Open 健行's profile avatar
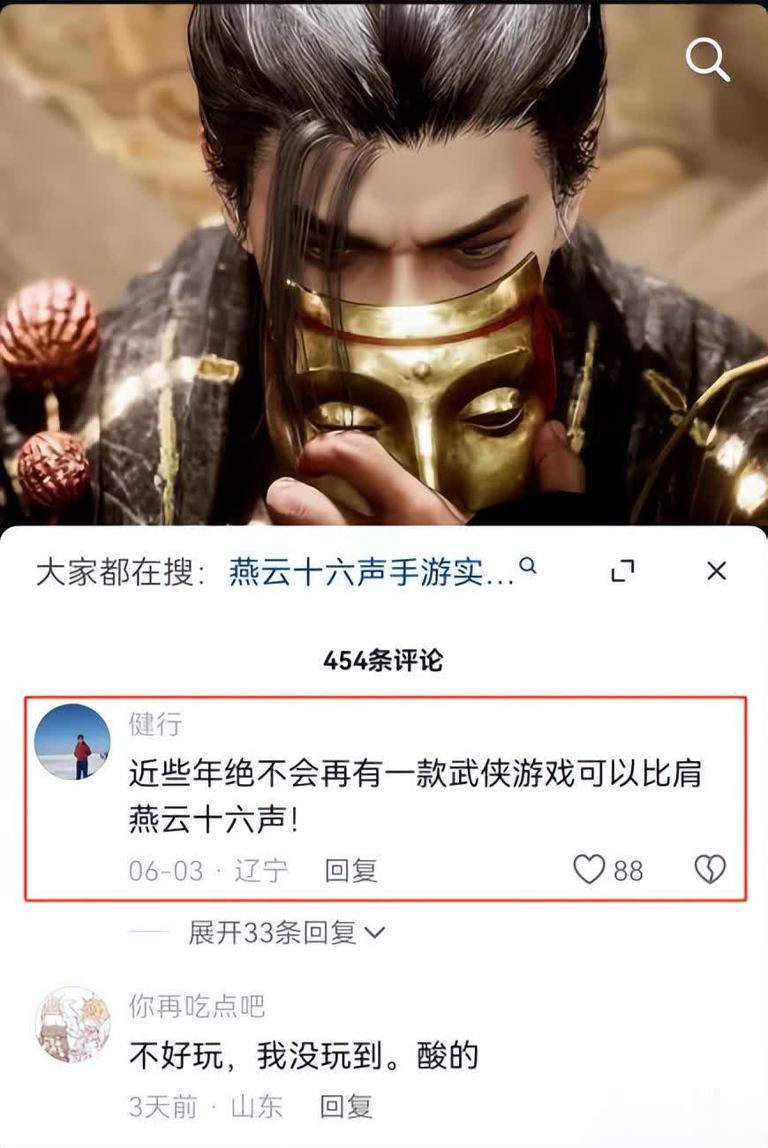The height and width of the screenshot is (1148, 768). coord(72,742)
